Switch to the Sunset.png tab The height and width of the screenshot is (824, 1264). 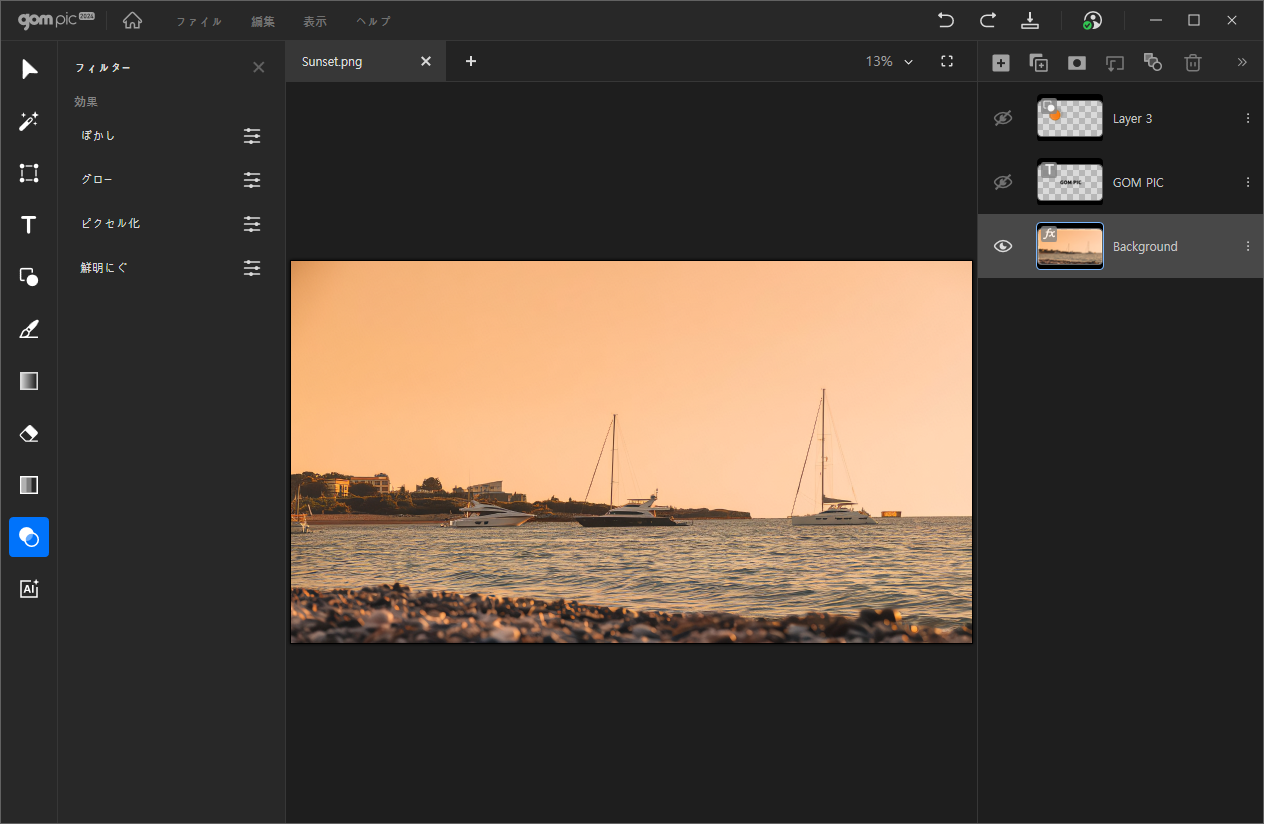pyautogui.click(x=332, y=62)
